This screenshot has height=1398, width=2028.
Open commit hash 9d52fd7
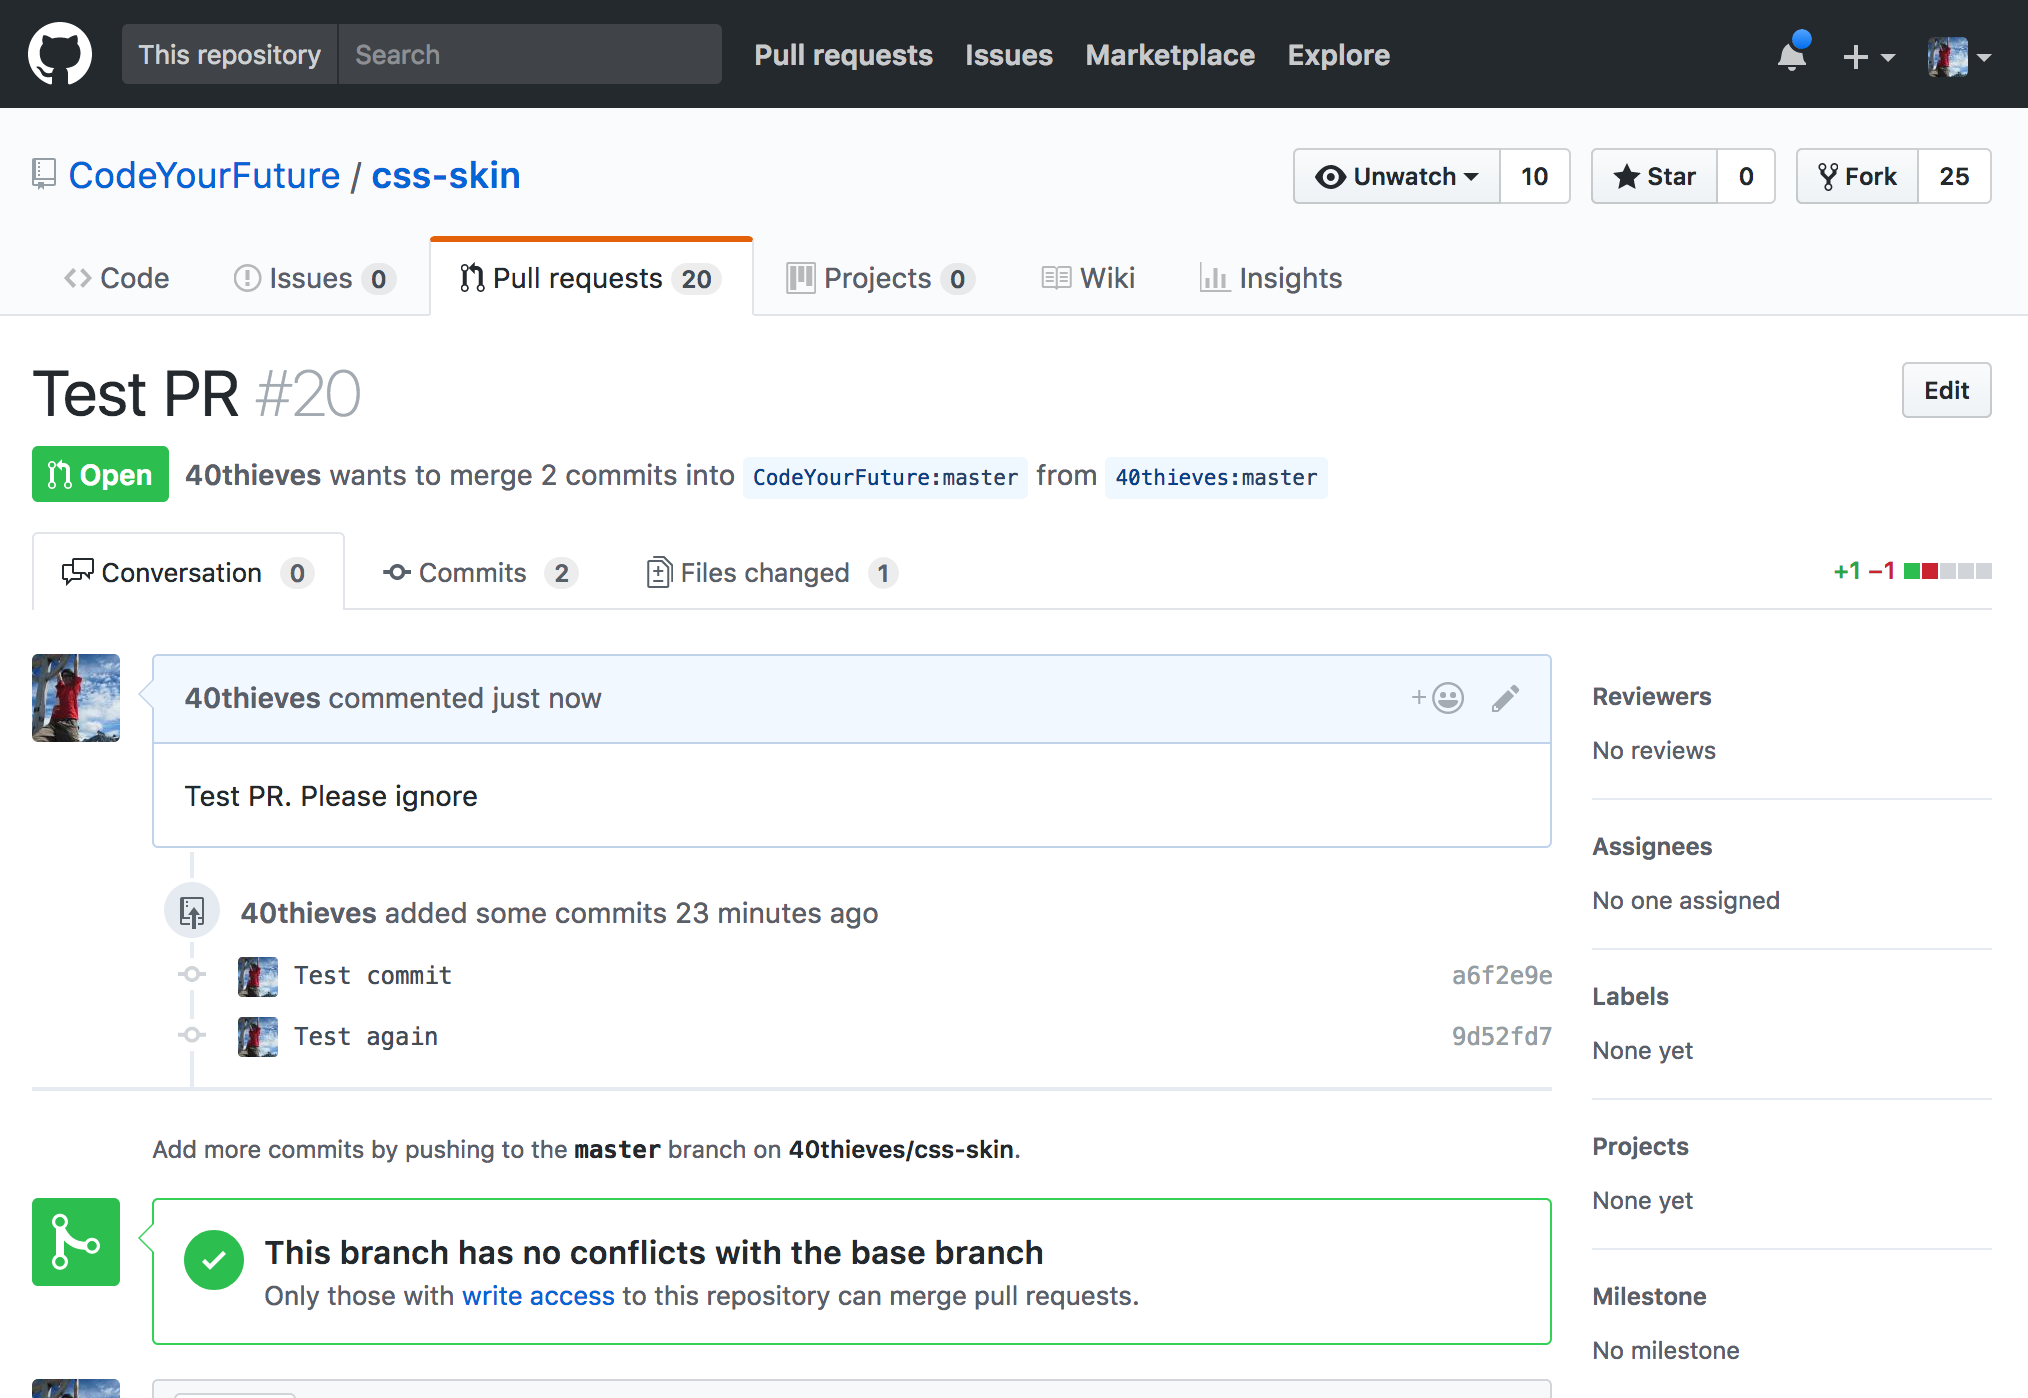click(1502, 1036)
